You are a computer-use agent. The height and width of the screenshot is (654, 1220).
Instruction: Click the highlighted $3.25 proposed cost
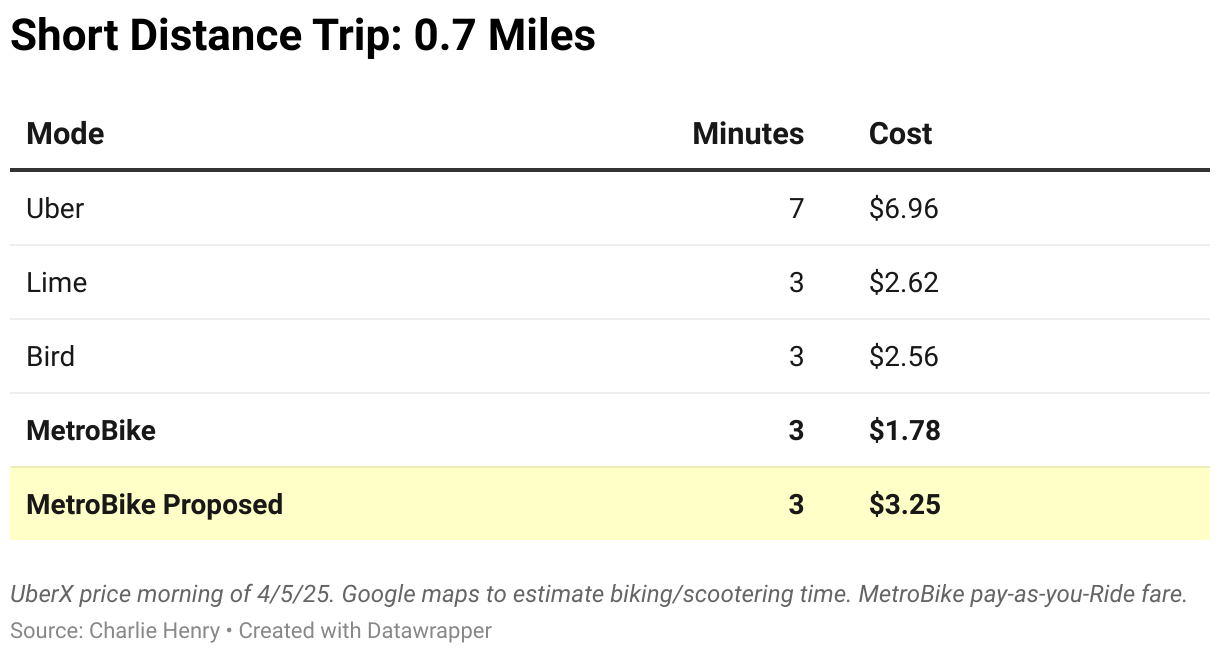904,505
